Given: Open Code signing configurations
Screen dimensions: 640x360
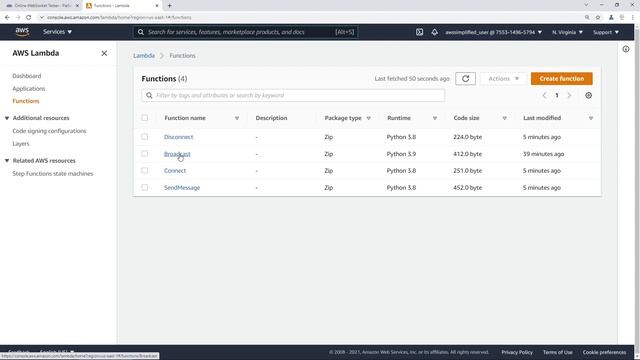Looking at the screenshot, I should (x=49, y=131).
